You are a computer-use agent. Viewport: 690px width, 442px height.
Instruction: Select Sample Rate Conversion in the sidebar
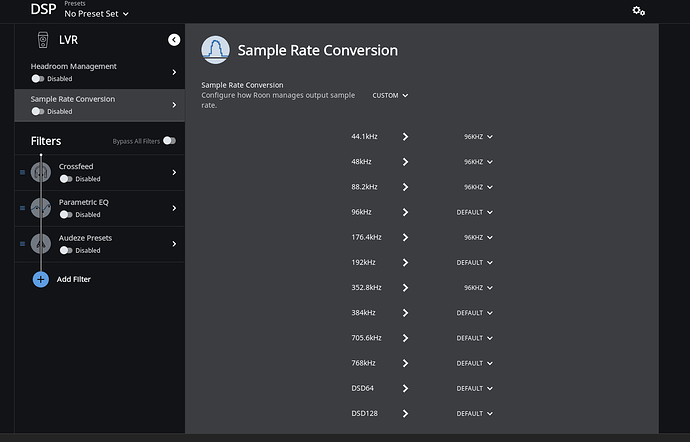(99, 105)
